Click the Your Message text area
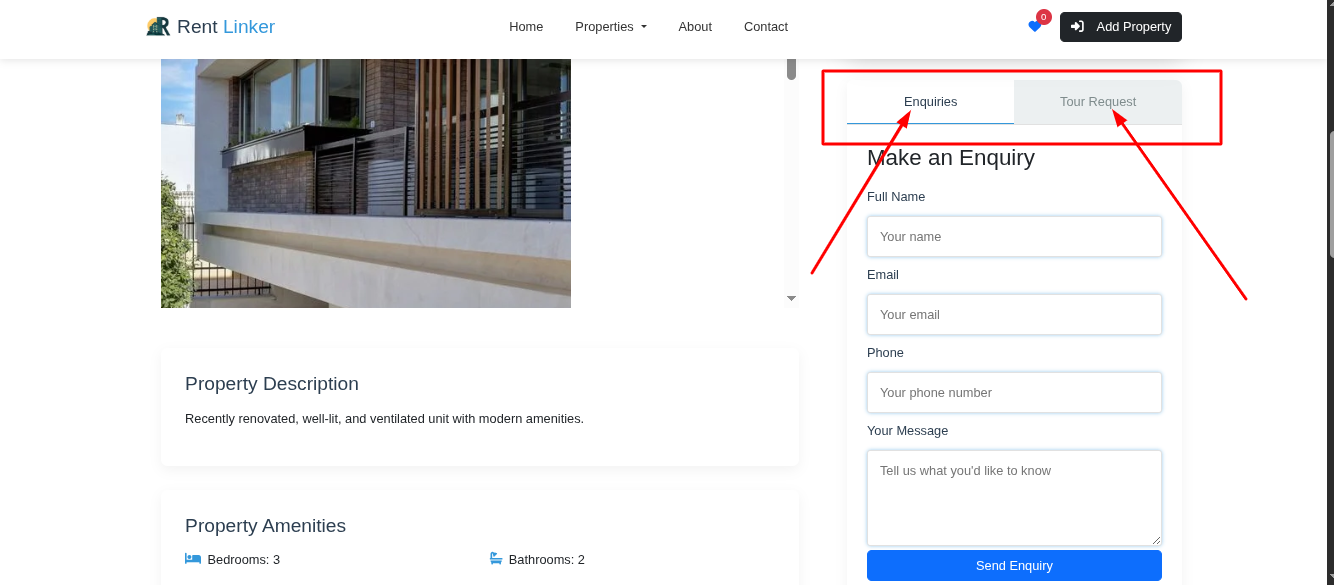 tap(1014, 497)
